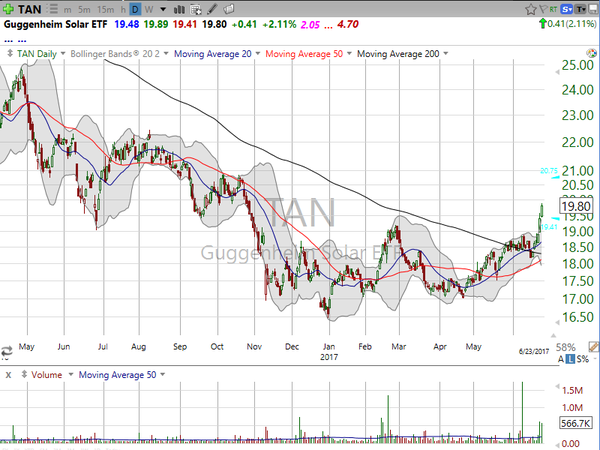Click the pencil edit icon beside 58%

click(x=593, y=347)
